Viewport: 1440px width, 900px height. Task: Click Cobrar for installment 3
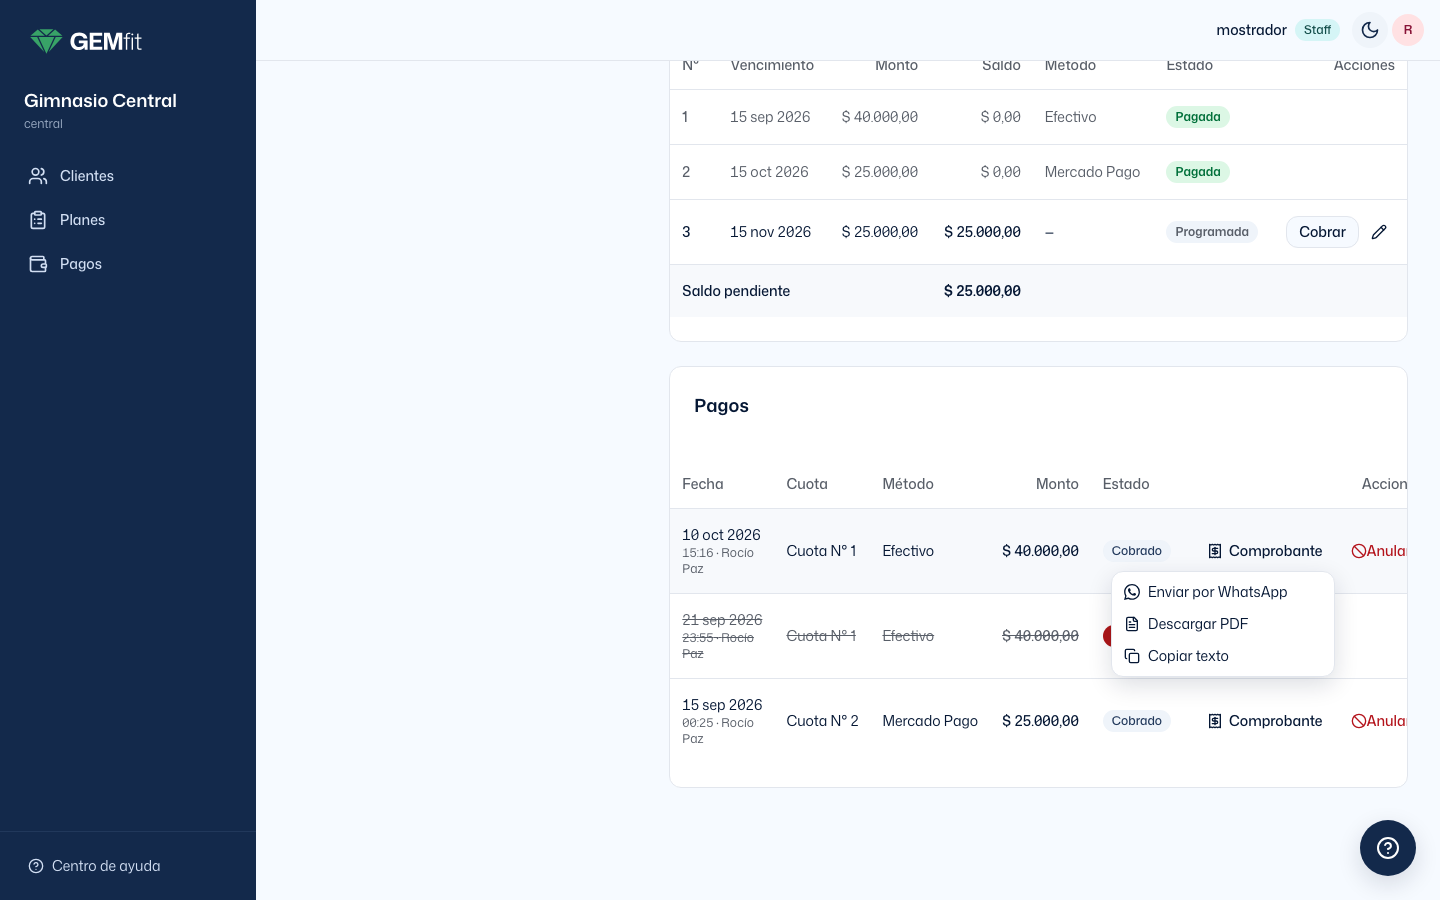1322,232
